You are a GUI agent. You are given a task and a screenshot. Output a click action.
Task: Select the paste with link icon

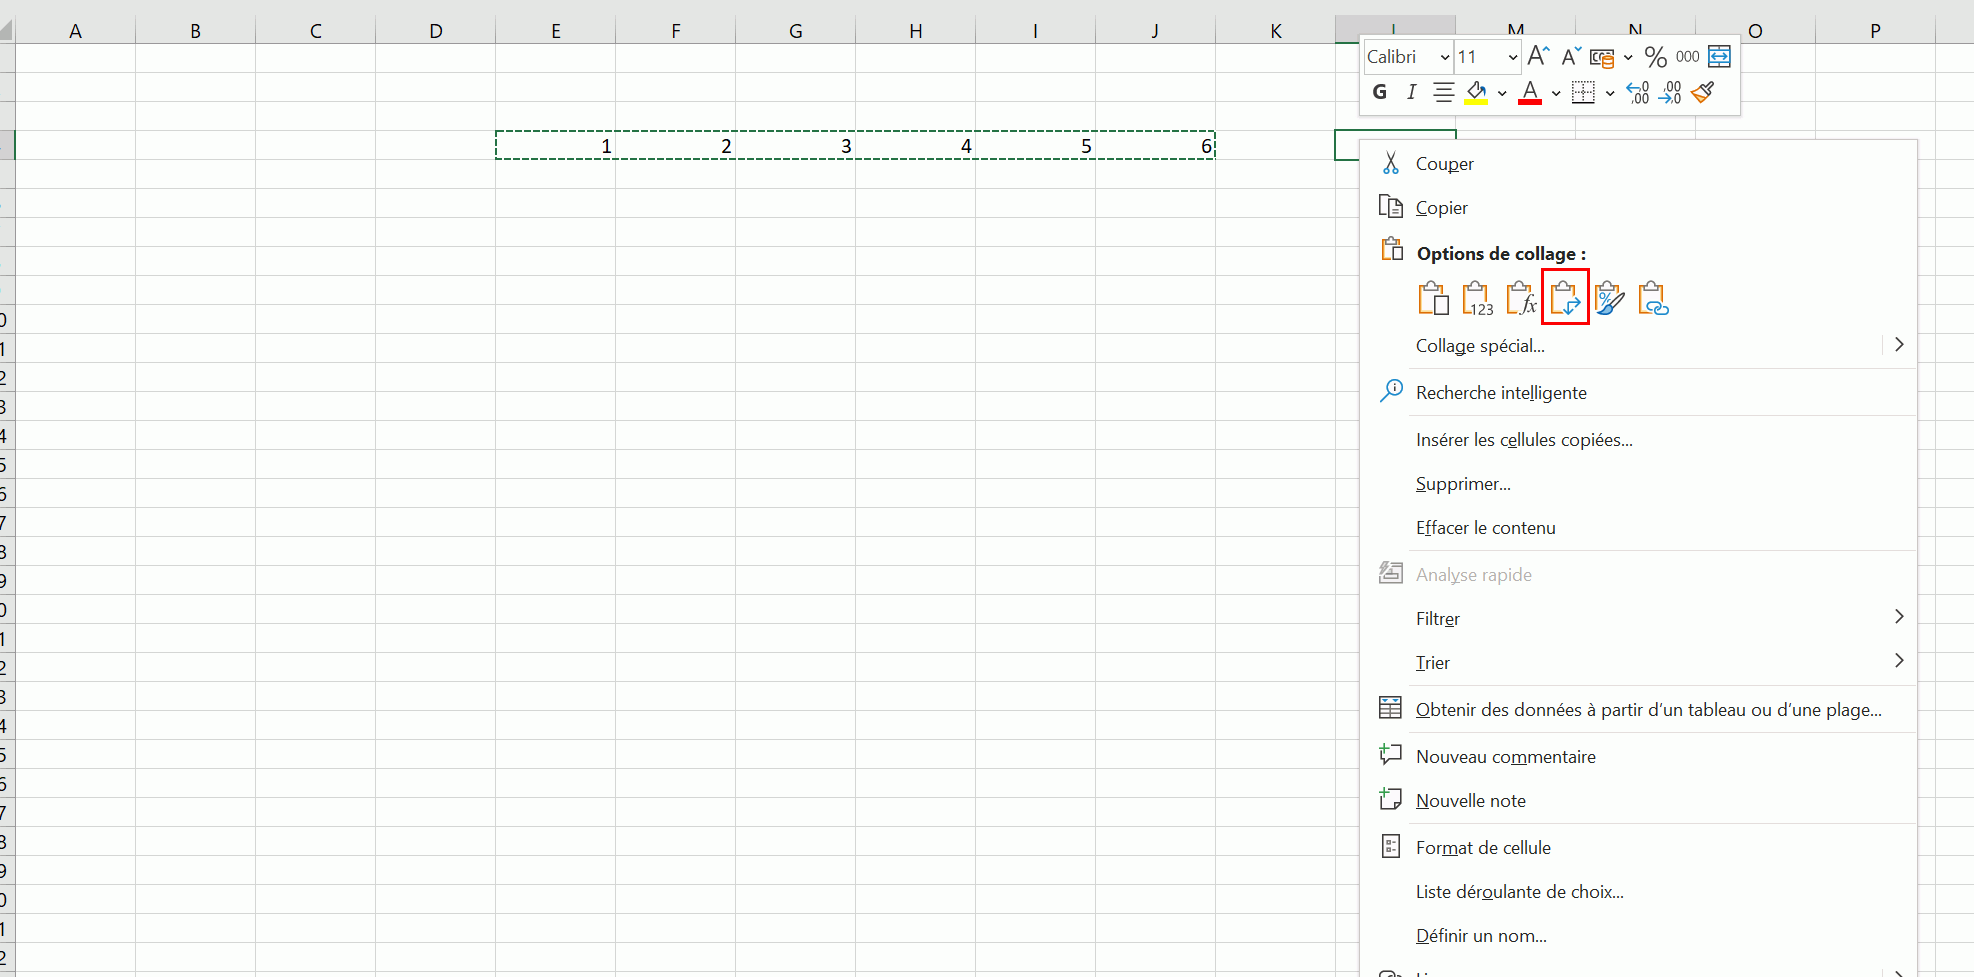tap(1653, 298)
